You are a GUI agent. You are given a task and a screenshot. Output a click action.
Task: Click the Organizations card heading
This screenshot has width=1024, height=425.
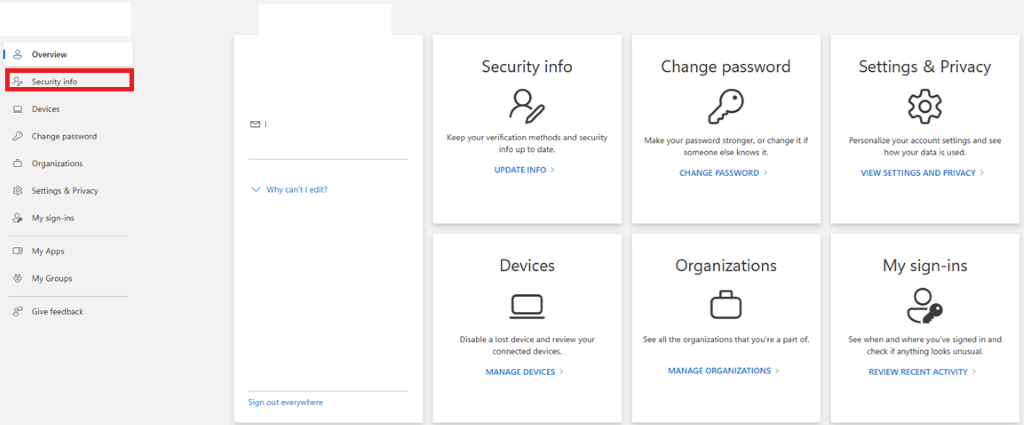[x=726, y=266]
